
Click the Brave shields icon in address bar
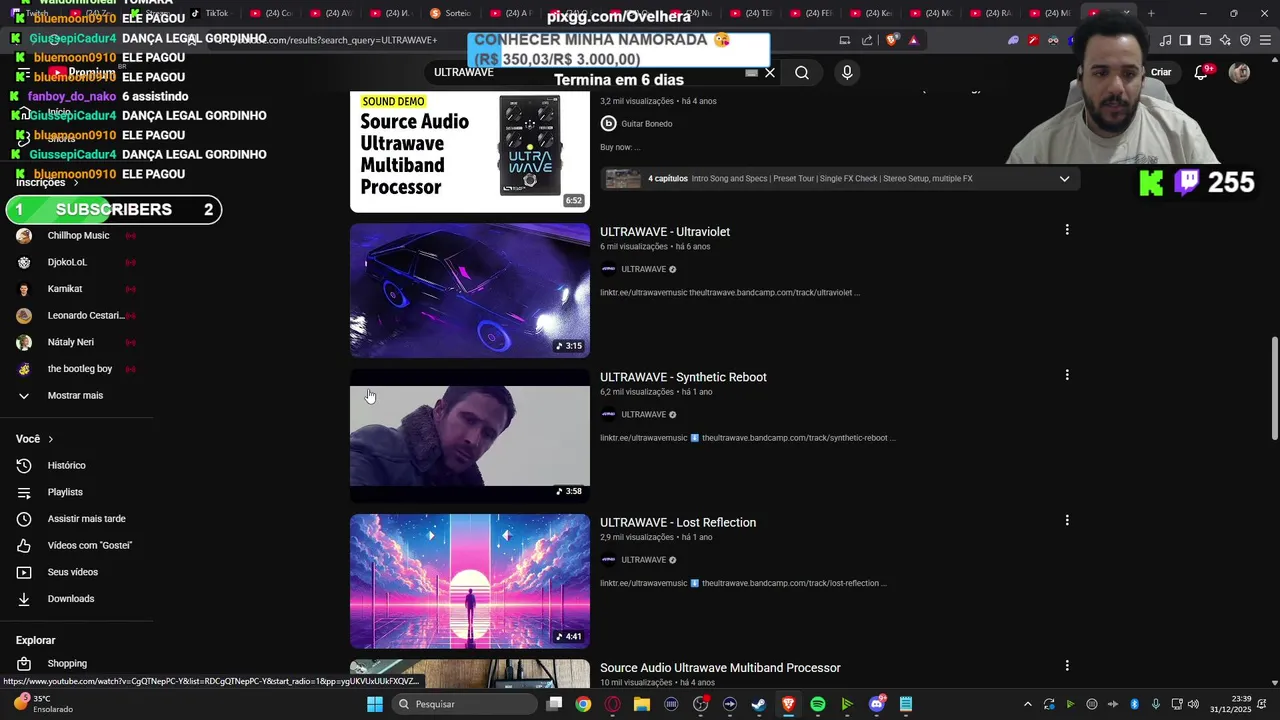892,40
